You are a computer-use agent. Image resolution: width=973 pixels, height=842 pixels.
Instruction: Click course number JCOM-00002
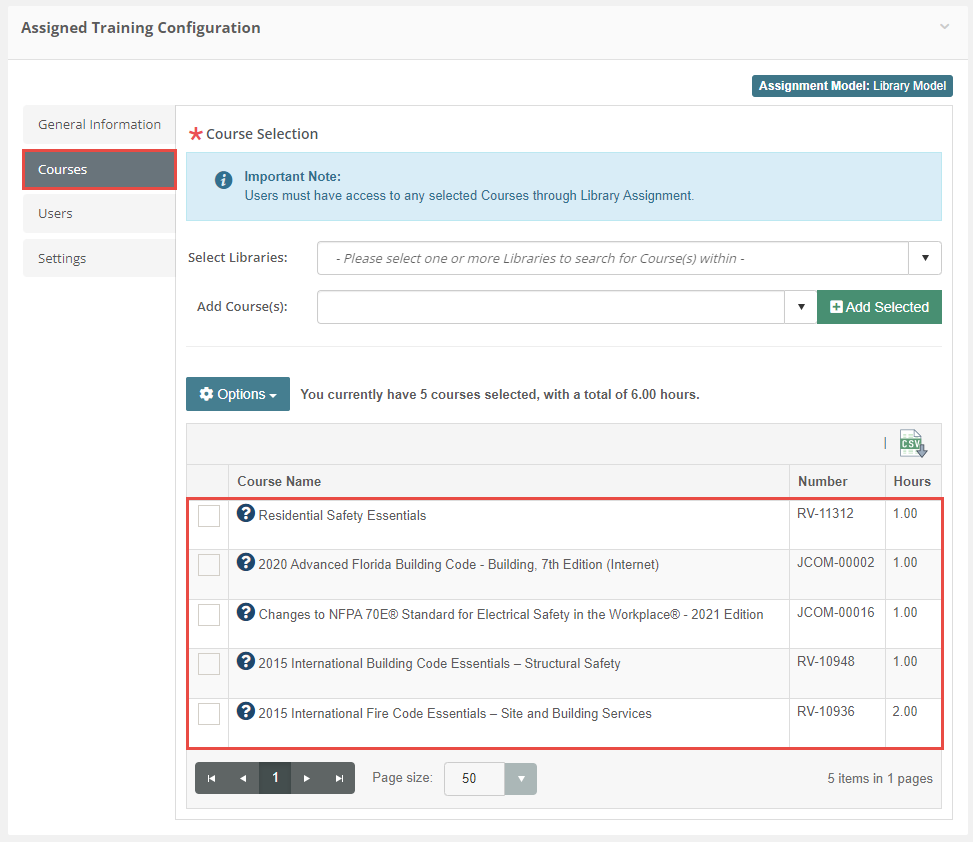click(x=835, y=562)
